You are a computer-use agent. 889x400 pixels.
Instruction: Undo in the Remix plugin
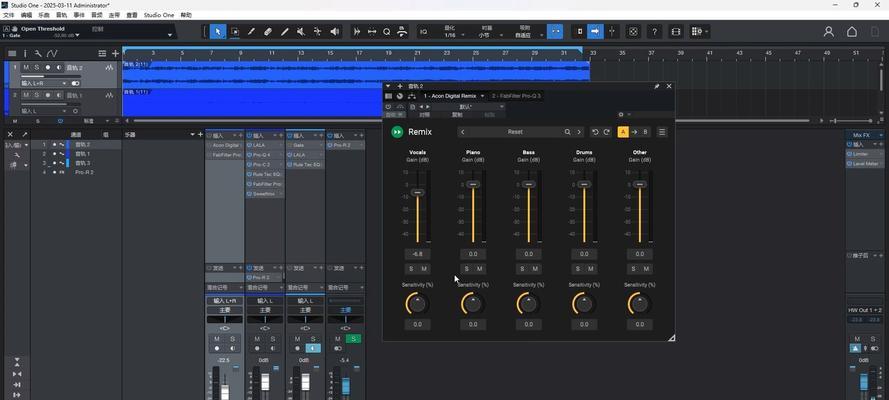pos(595,132)
